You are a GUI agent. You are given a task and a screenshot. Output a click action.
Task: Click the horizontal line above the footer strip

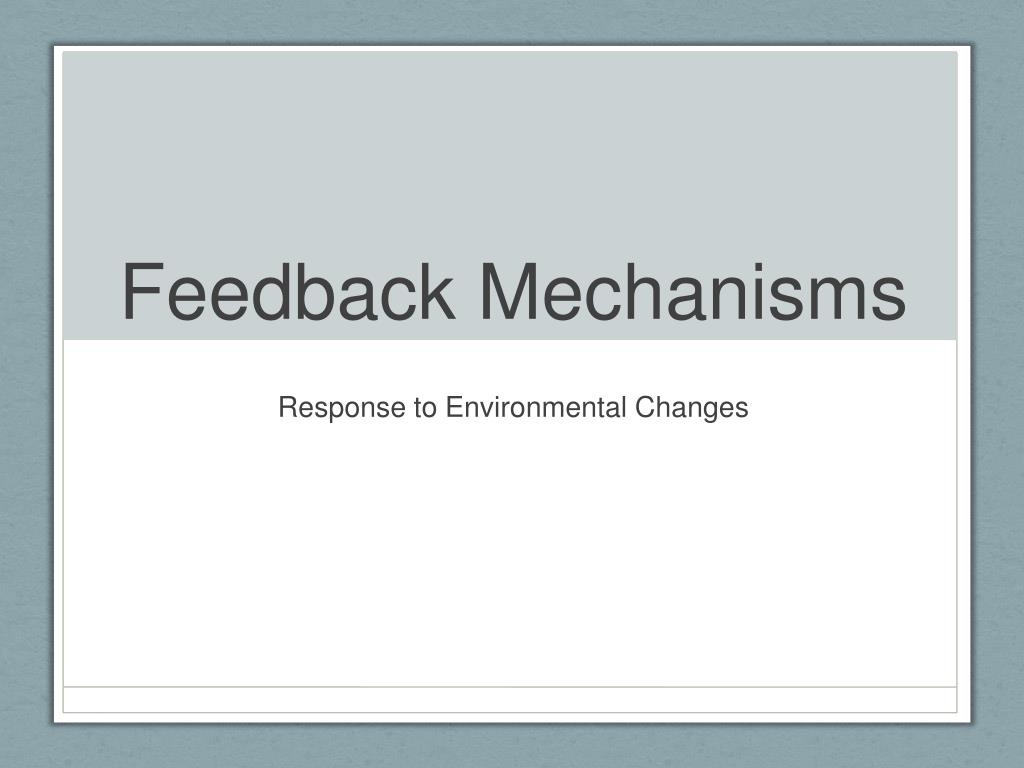point(509,687)
